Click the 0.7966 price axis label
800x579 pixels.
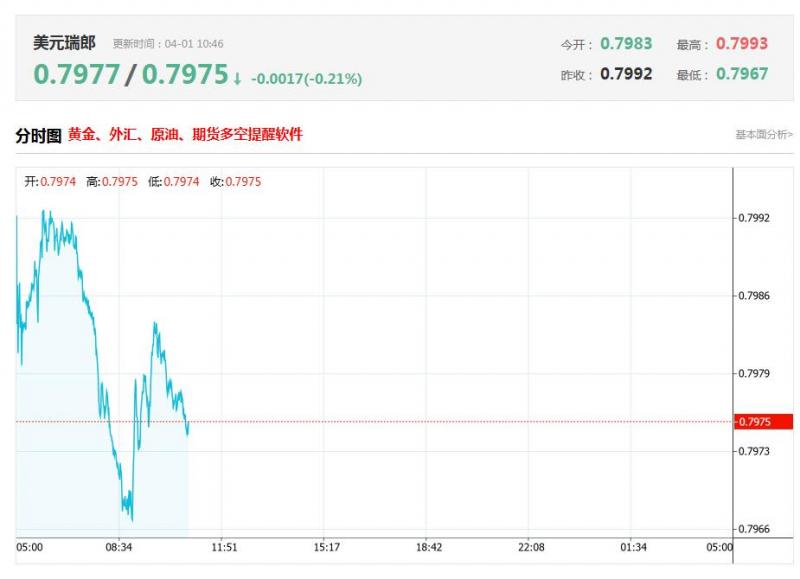(754, 529)
